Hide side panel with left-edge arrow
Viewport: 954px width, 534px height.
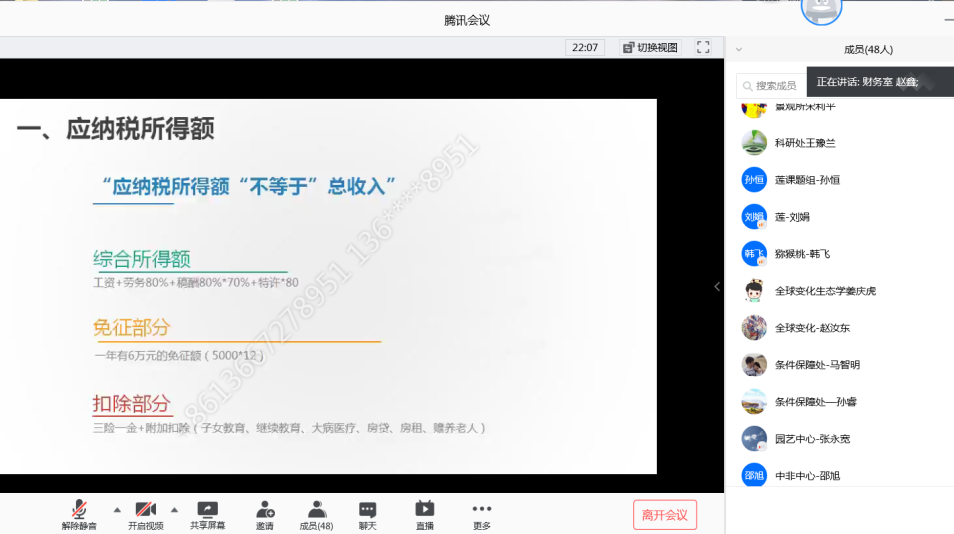pos(716,287)
